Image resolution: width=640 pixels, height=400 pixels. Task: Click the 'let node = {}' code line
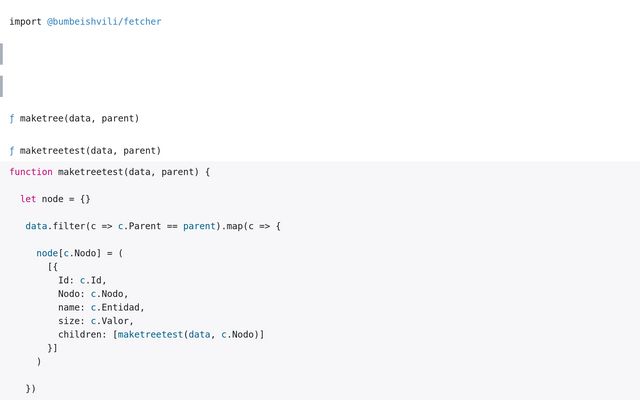click(x=55, y=199)
